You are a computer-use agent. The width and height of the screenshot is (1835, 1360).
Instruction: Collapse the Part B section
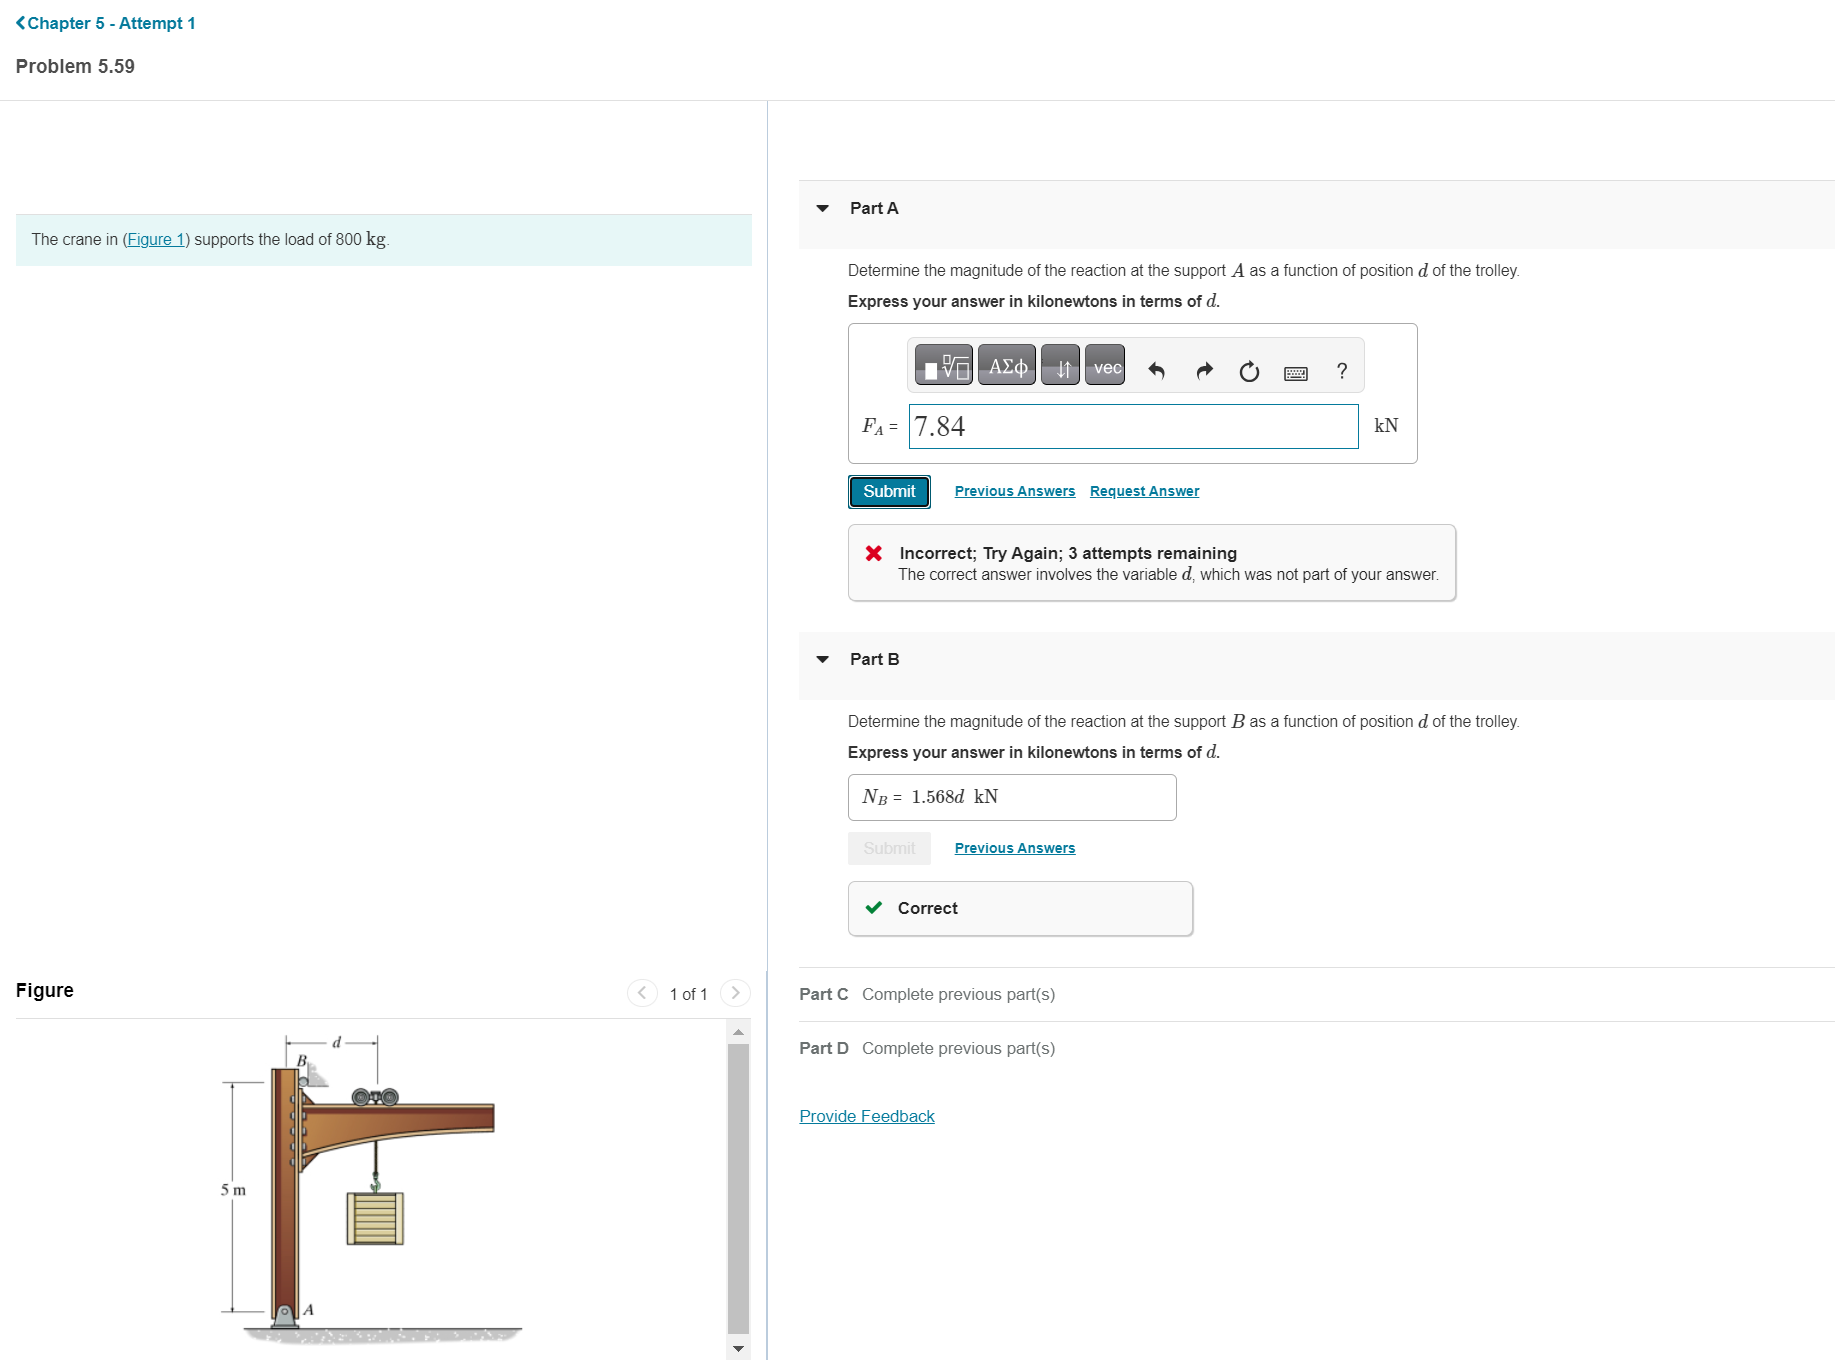(823, 659)
